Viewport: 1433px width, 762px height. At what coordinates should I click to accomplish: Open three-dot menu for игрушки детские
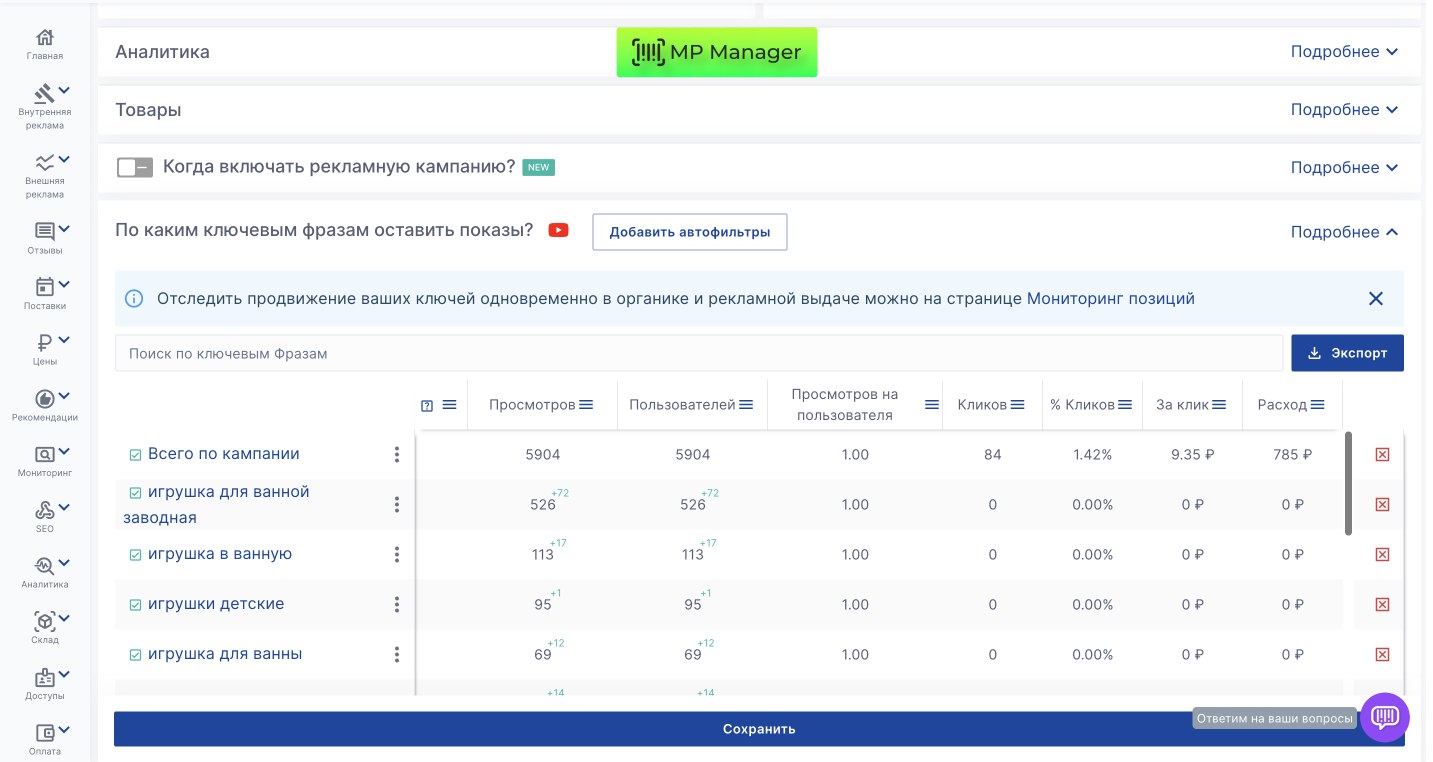[397, 604]
